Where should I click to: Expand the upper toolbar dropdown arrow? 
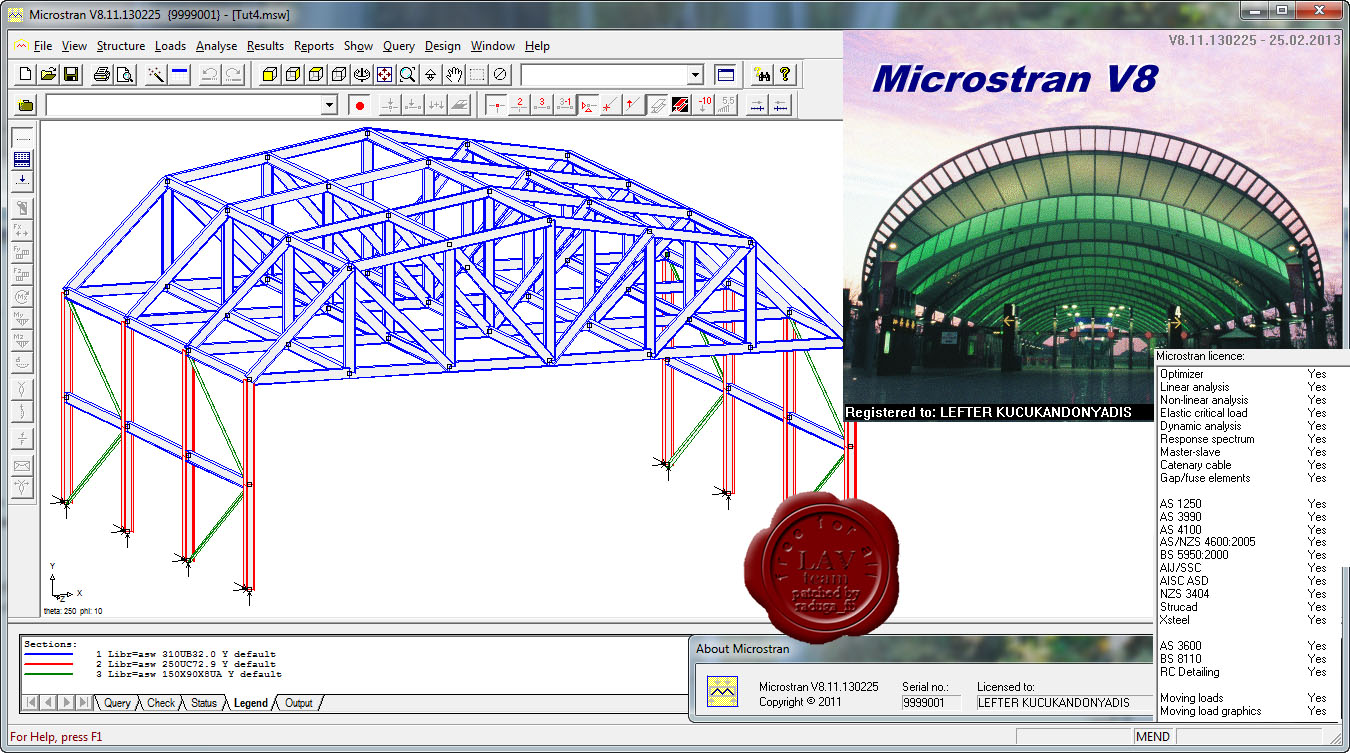(695, 75)
